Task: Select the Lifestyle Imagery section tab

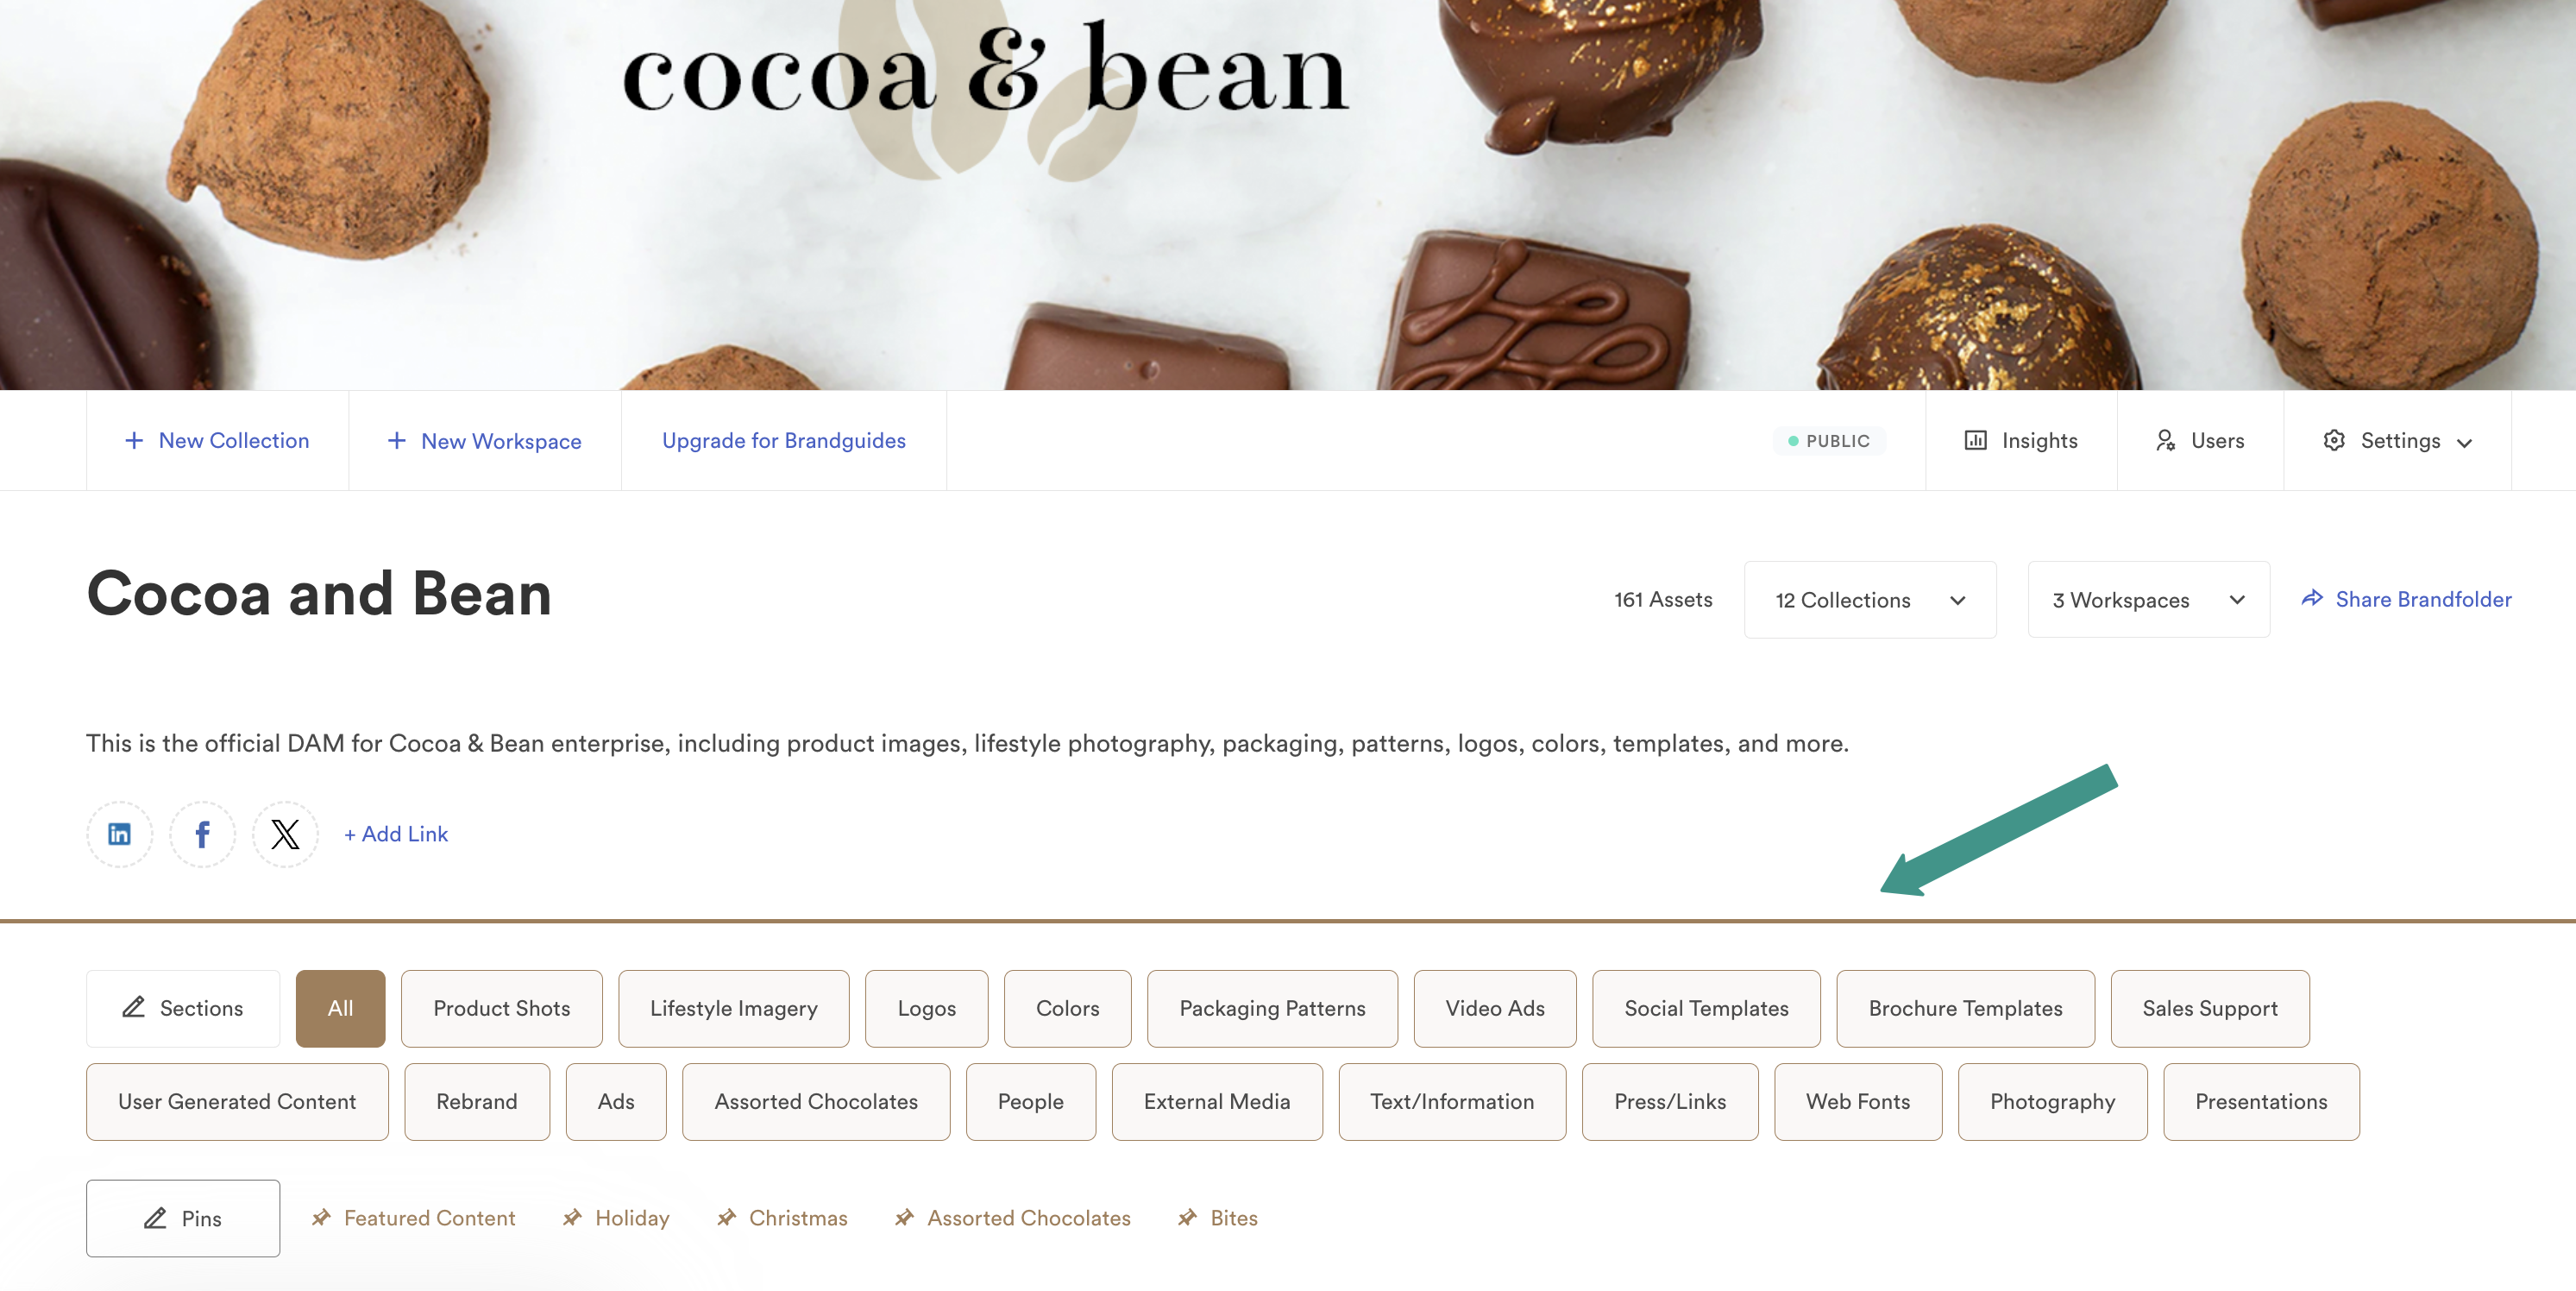Action: [734, 1008]
